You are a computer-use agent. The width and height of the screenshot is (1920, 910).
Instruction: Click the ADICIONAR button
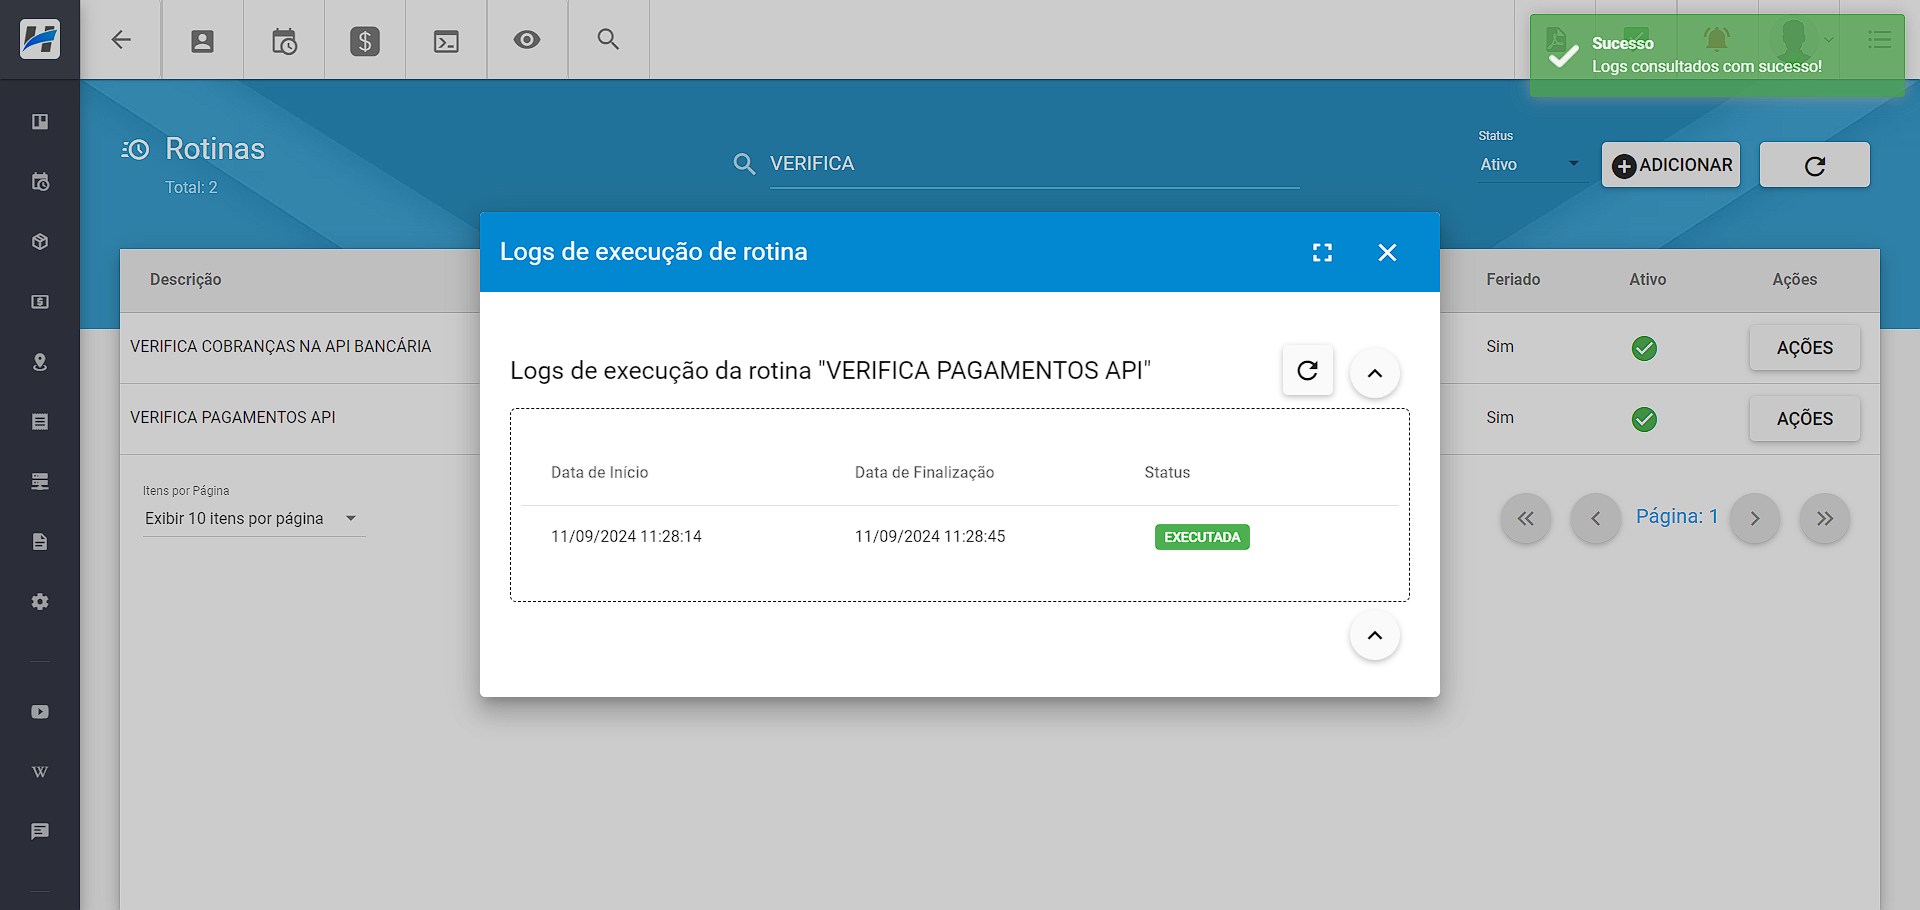1671,165
